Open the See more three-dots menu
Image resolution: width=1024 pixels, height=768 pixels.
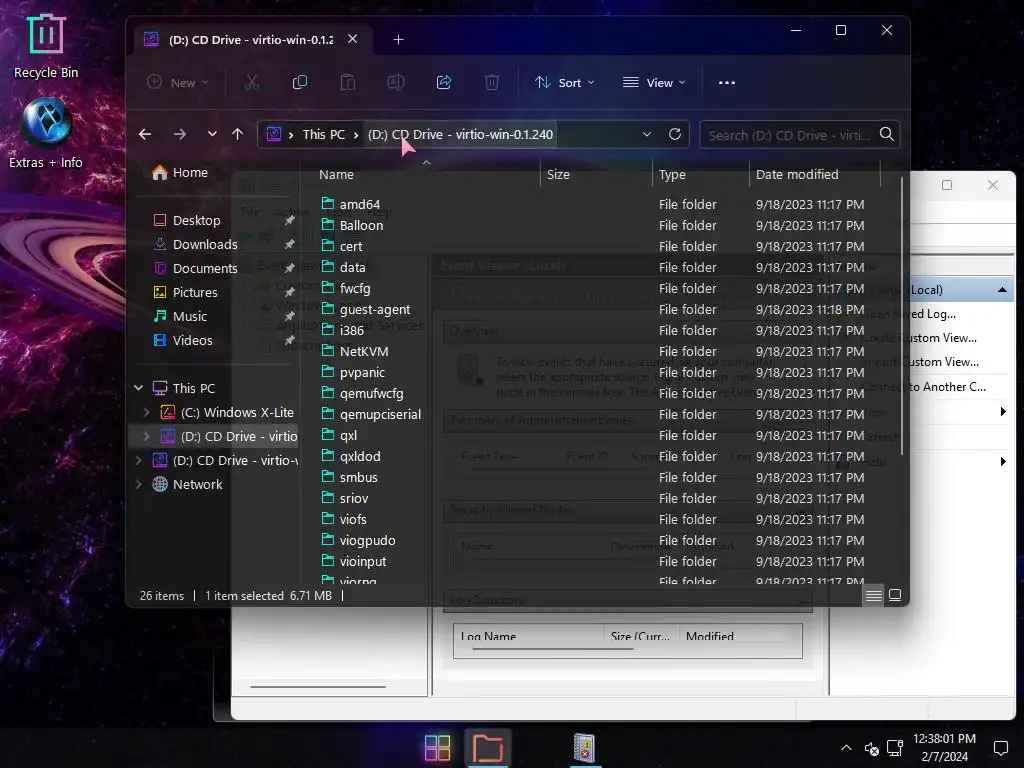(727, 82)
